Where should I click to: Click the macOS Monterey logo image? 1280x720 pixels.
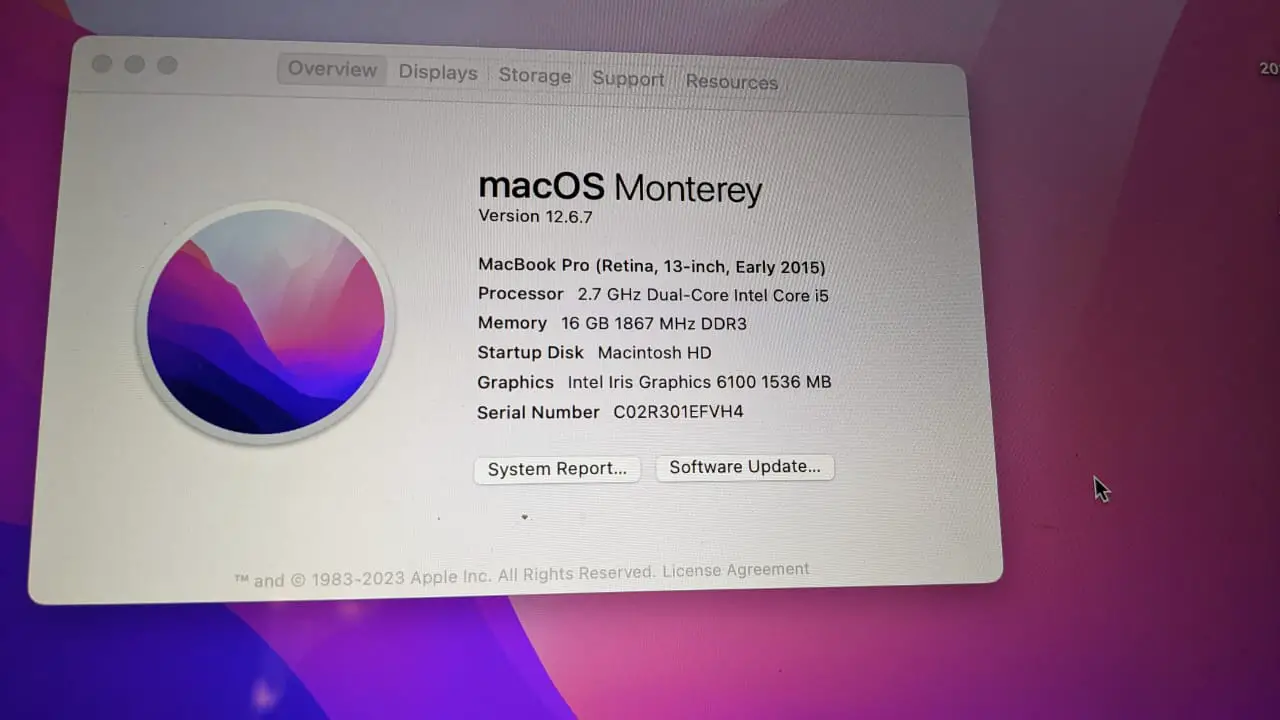pyautogui.click(x=265, y=322)
